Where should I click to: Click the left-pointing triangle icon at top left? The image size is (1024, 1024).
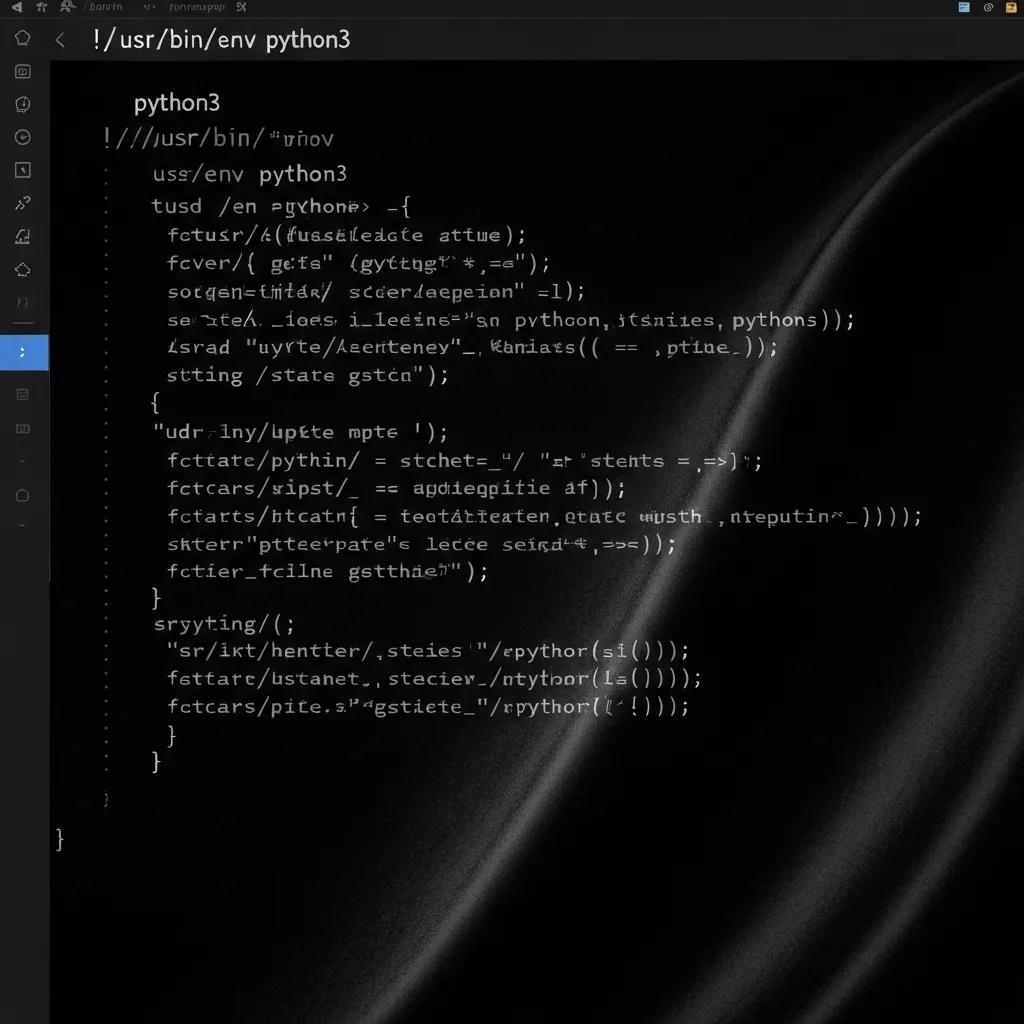point(16,7)
